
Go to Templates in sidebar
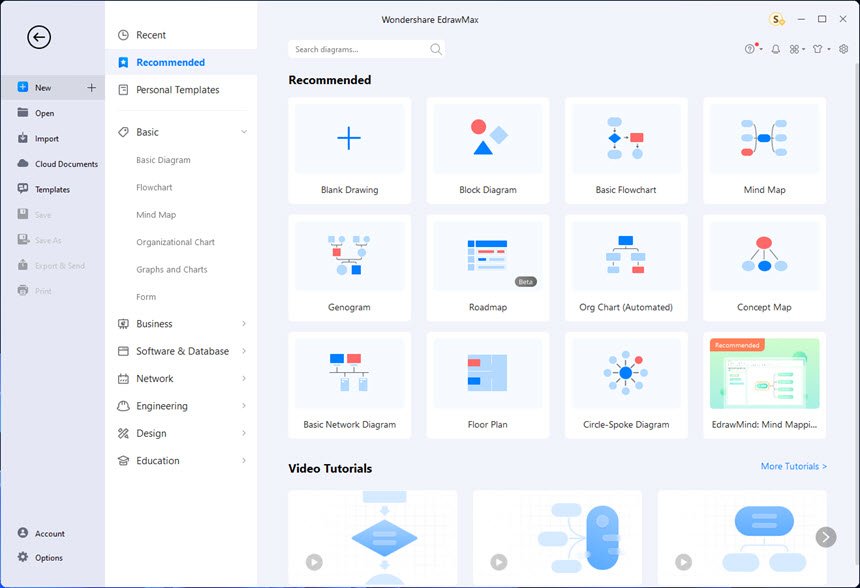pos(43,189)
